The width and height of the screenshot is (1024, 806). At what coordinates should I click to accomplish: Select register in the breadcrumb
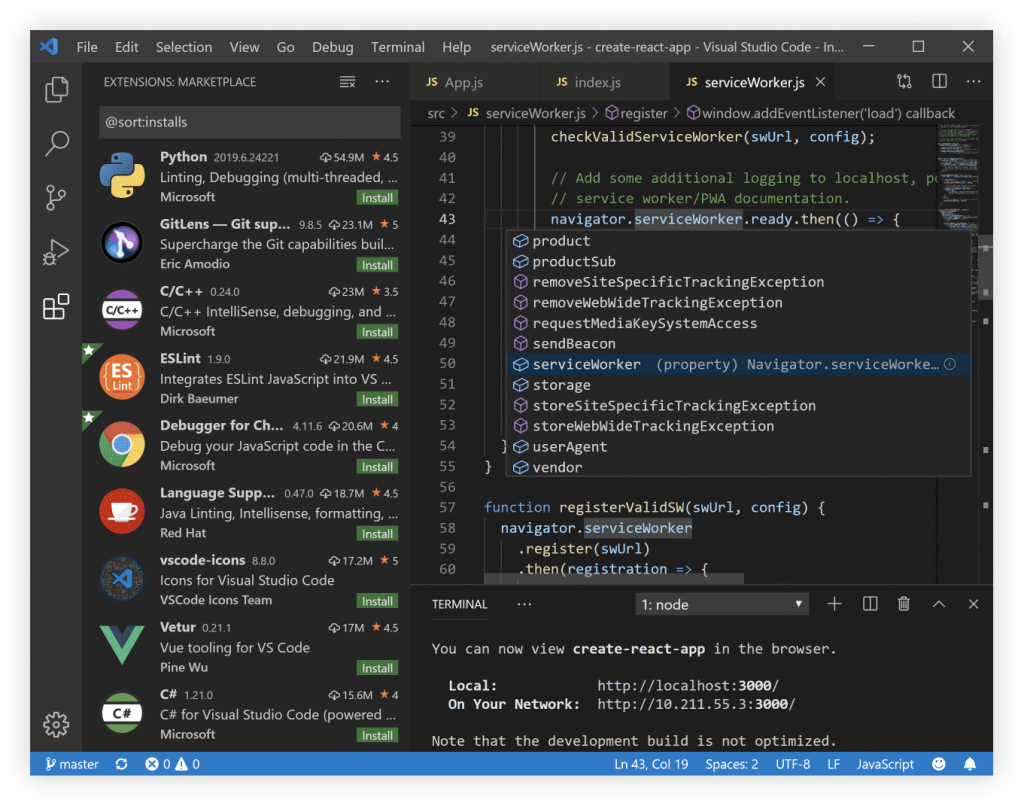coord(637,114)
